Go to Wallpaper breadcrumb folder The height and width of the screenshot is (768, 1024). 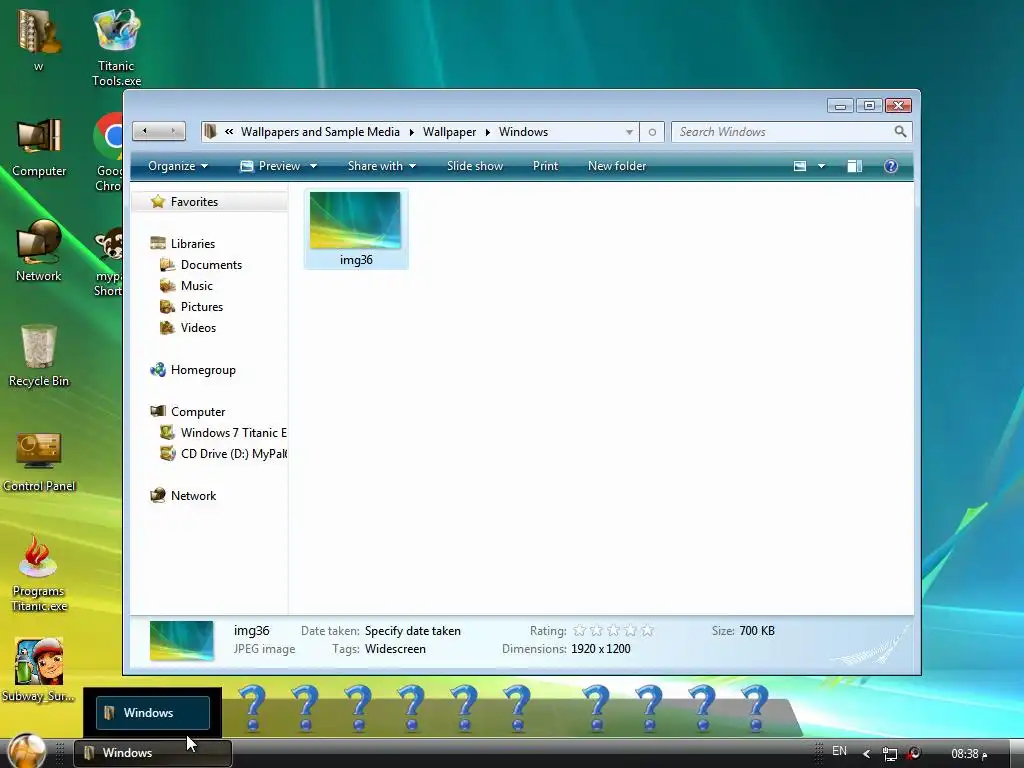pos(449,131)
